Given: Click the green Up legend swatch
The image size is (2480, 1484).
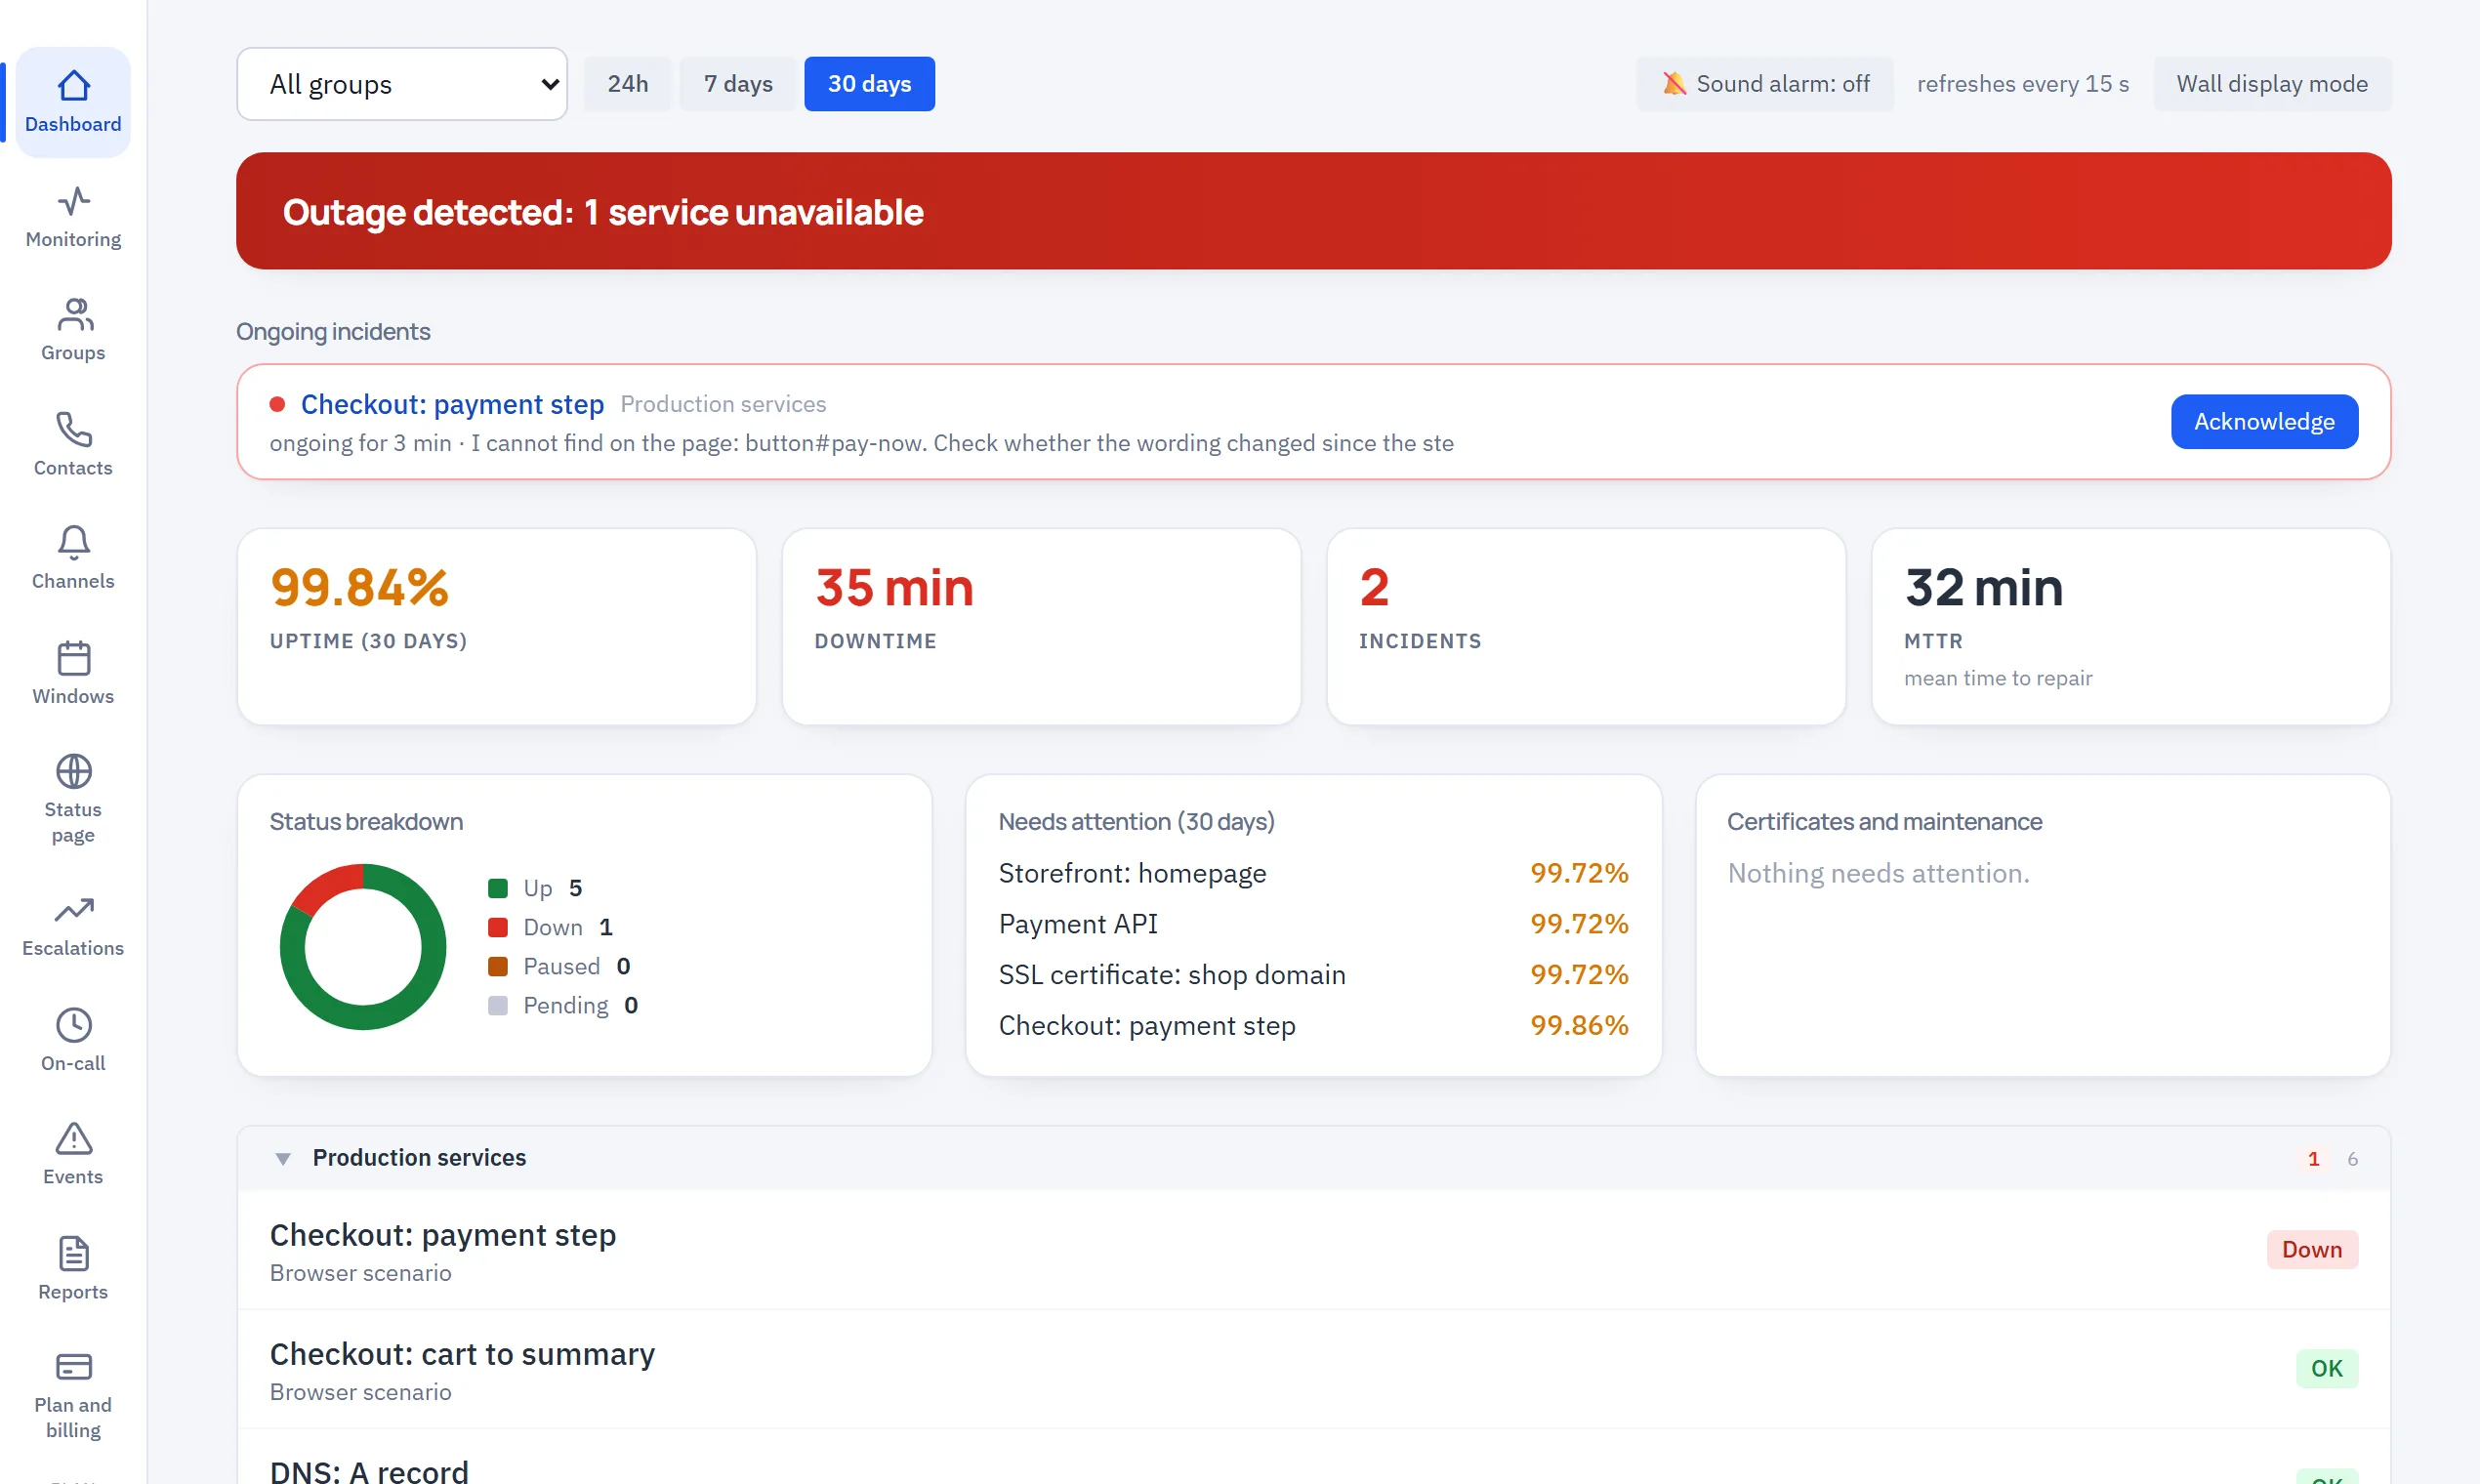Looking at the screenshot, I should point(497,888).
